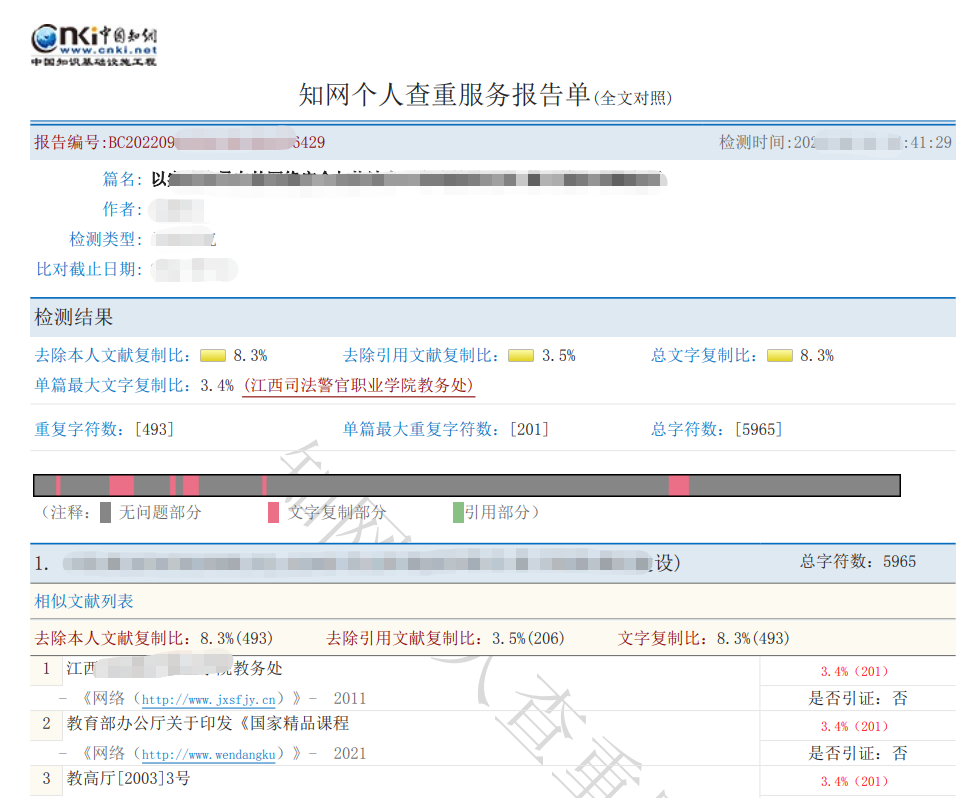Screen dimensions: 979x798
Task: Select the 相似文献列表 heading
Action: coord(84,601)
